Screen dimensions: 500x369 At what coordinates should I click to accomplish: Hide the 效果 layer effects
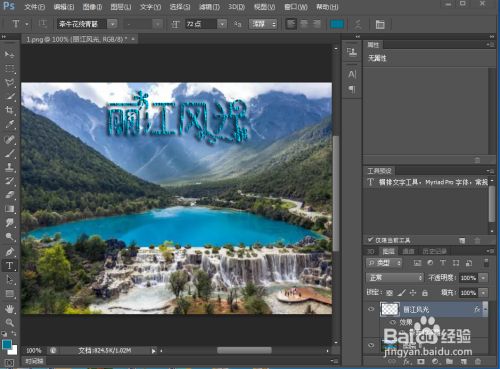click(x=393, y=322)
